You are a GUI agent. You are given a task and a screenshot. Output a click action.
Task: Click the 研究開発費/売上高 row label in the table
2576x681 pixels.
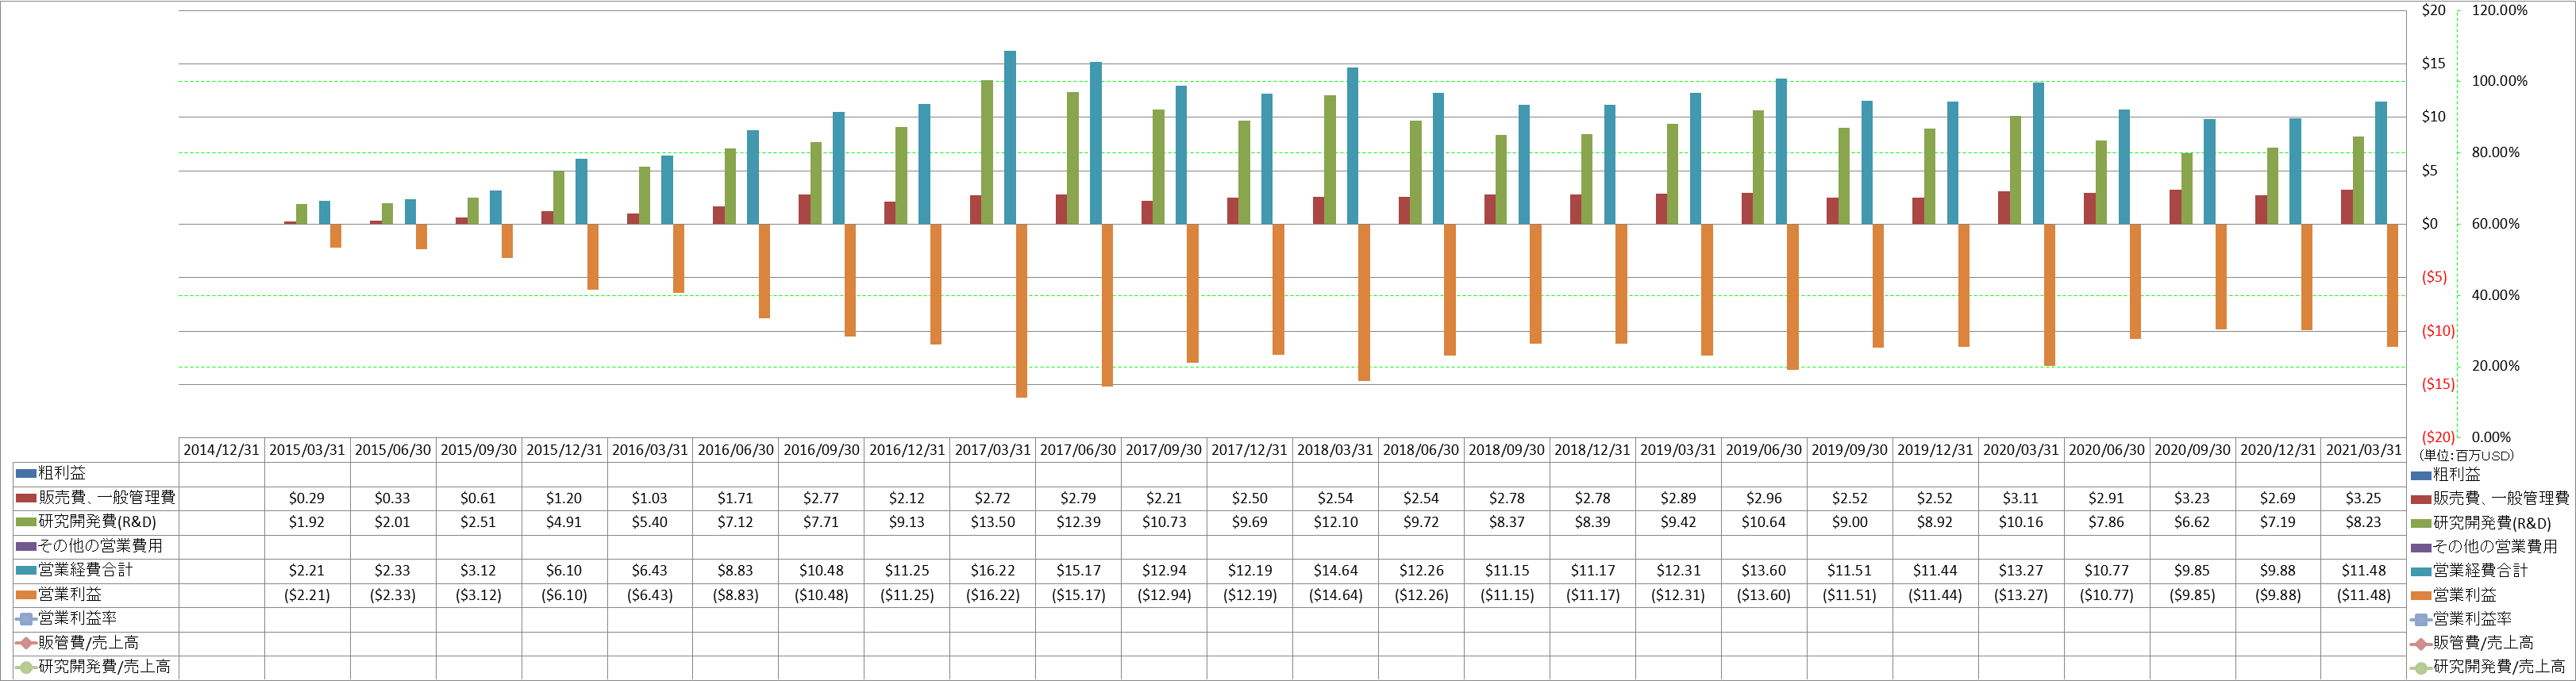tap(104, 666)
